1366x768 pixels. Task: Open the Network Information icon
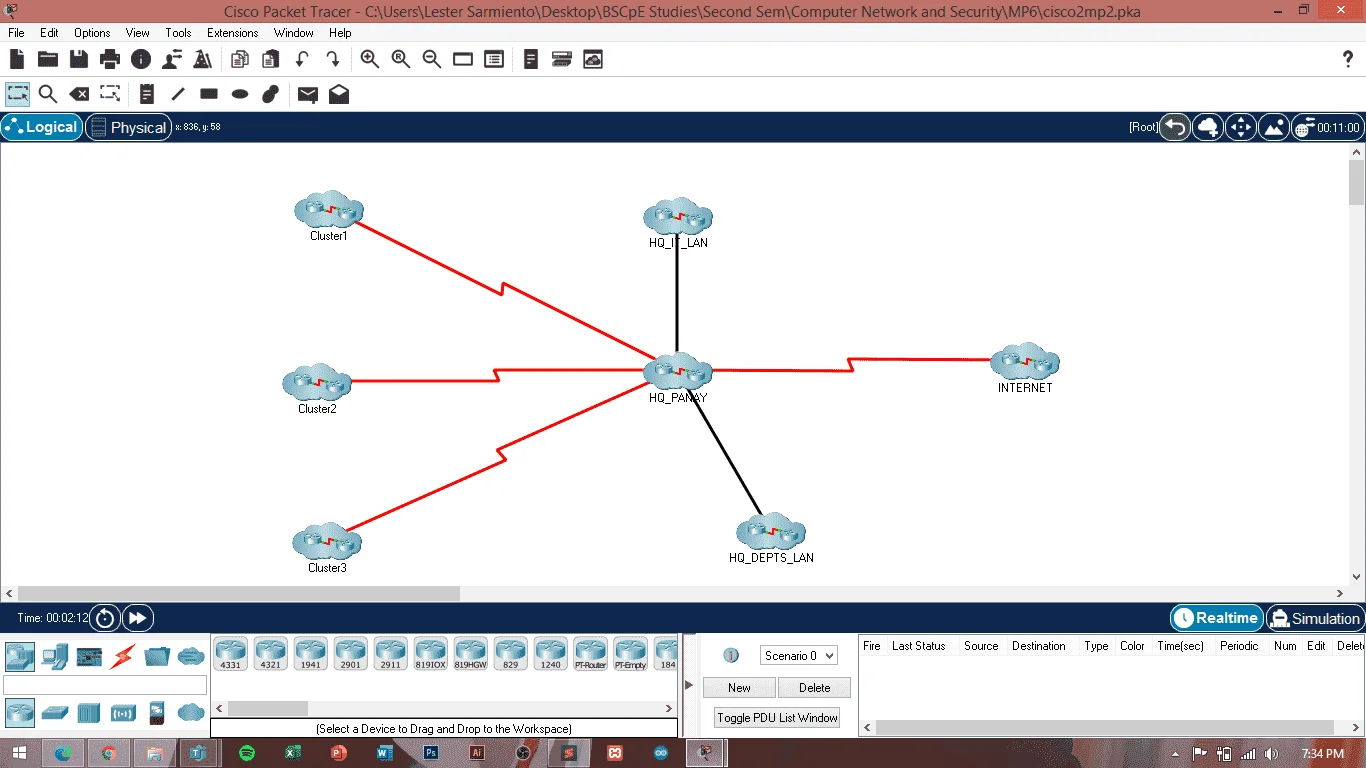coord(141,60)
